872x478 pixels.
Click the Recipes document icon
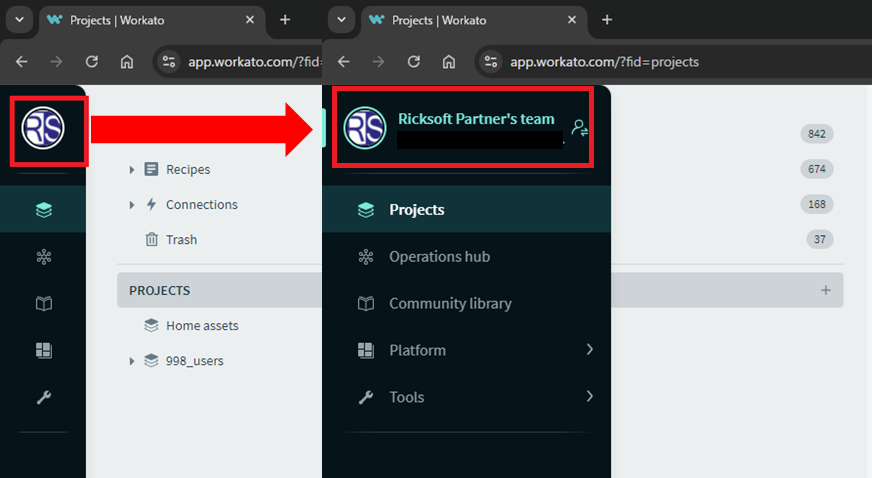[151, 169]
